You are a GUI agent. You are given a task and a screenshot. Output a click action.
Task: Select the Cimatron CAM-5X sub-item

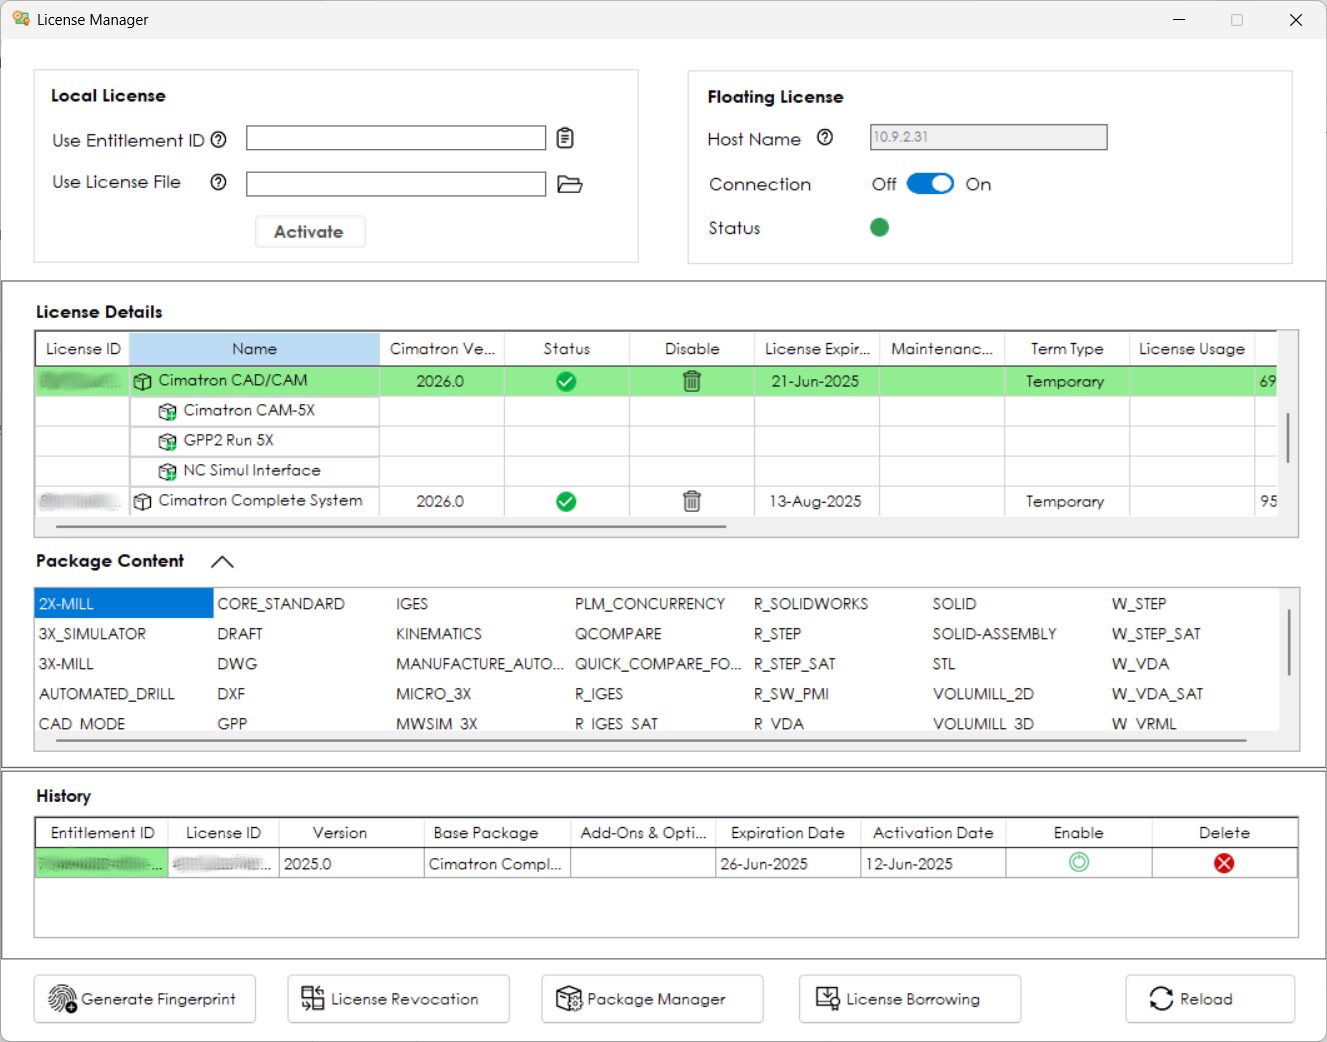click(x=249, y=411)
